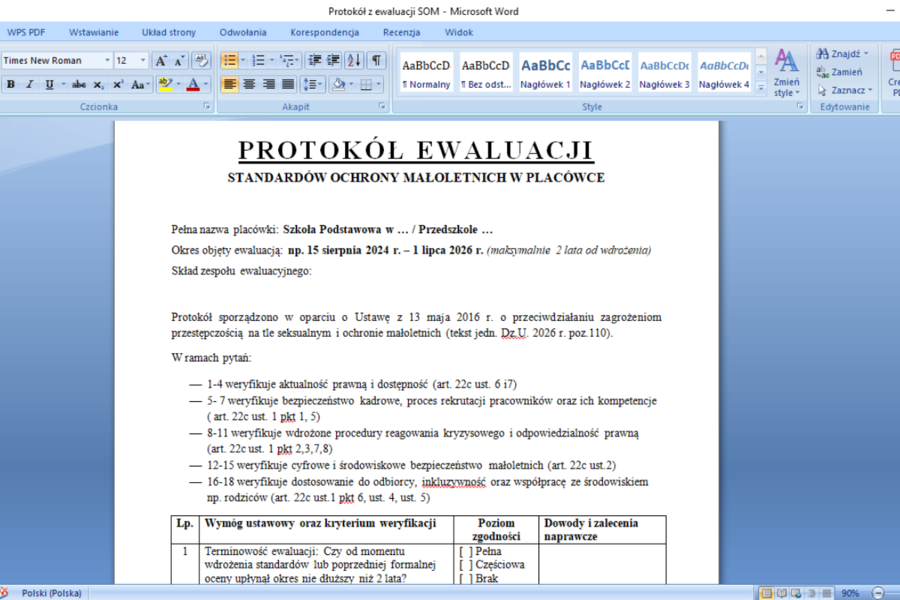Toggle justify text alignment
This screenshot has height=600, width=900.
click(x=288, y=84)
